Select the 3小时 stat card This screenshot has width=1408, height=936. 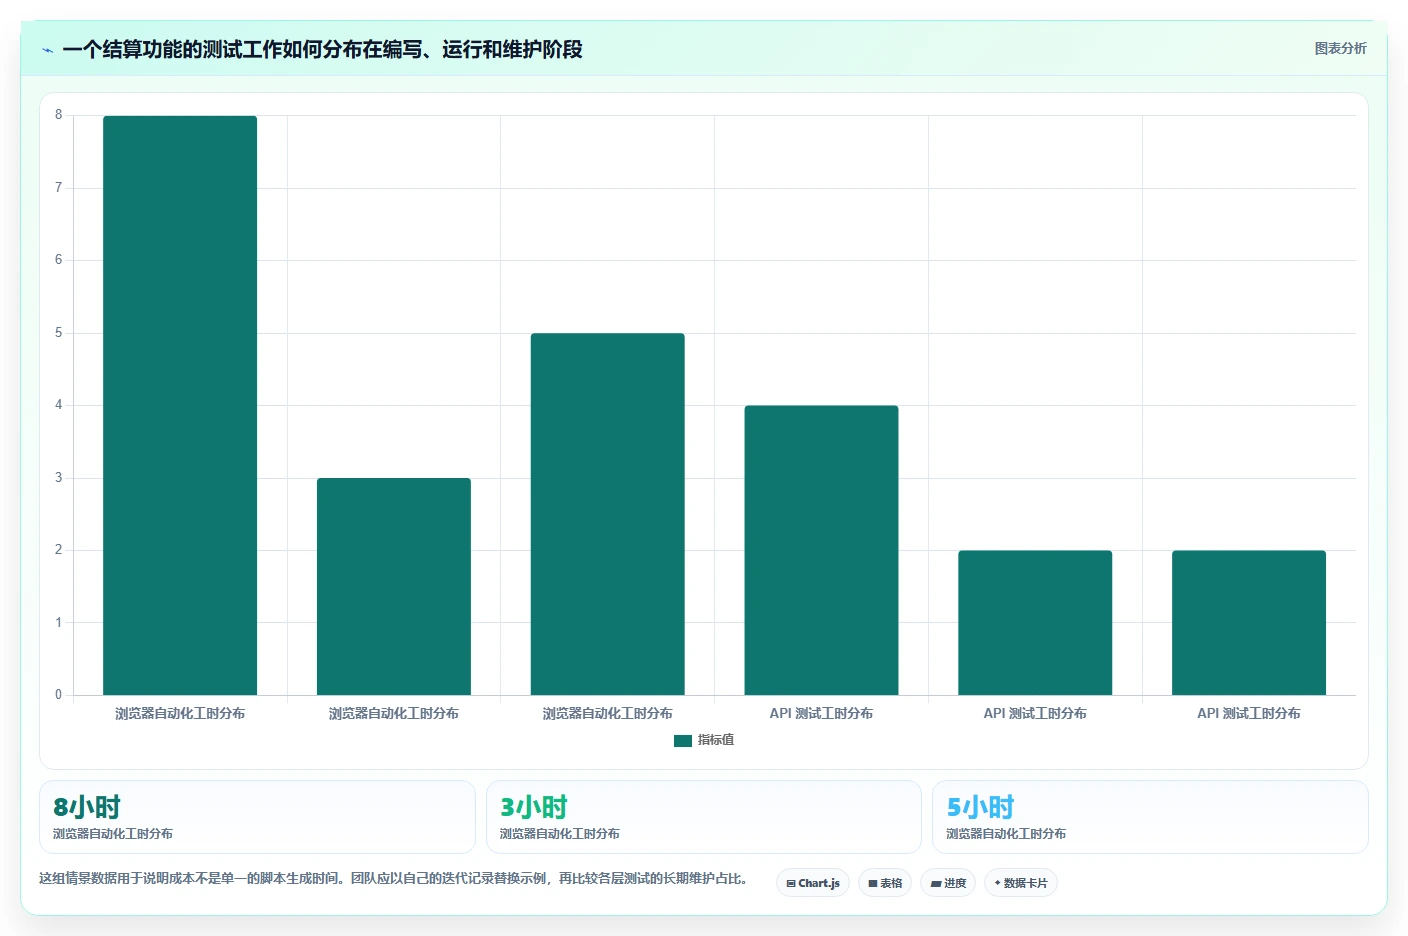704,817
